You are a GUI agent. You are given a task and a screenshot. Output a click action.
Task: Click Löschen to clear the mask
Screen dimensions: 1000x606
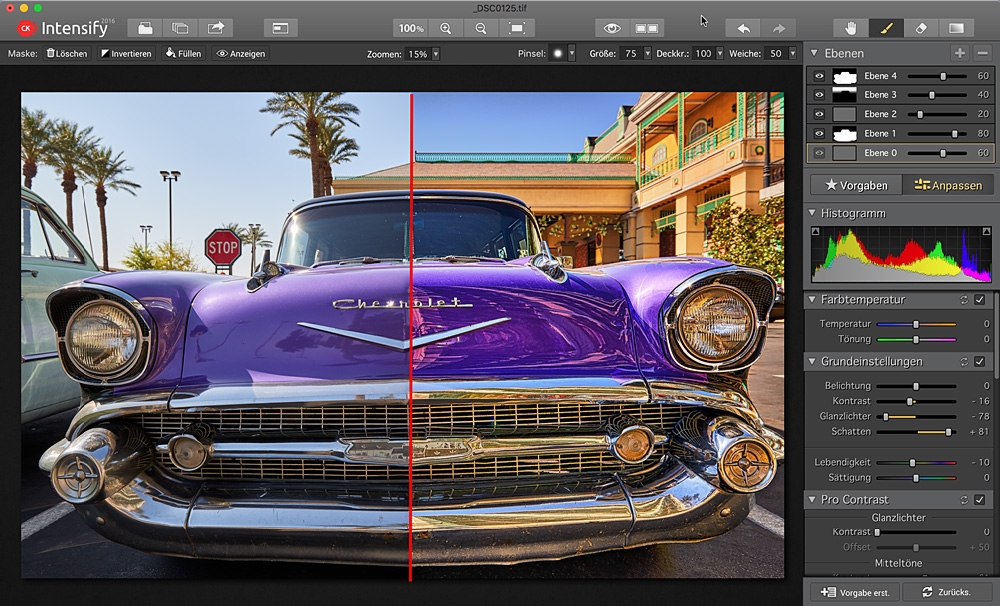click(66, 54)
